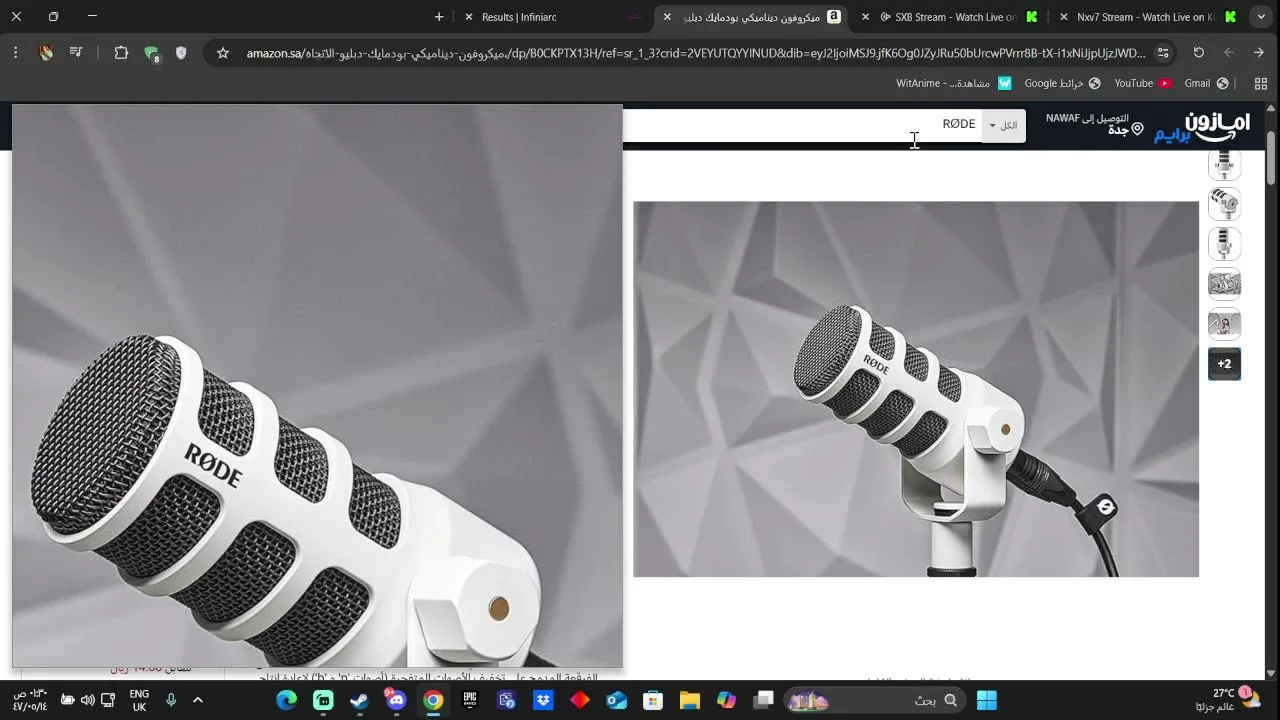
Task: Open the green extension with badge 8
Action: [x=151, y=54]
